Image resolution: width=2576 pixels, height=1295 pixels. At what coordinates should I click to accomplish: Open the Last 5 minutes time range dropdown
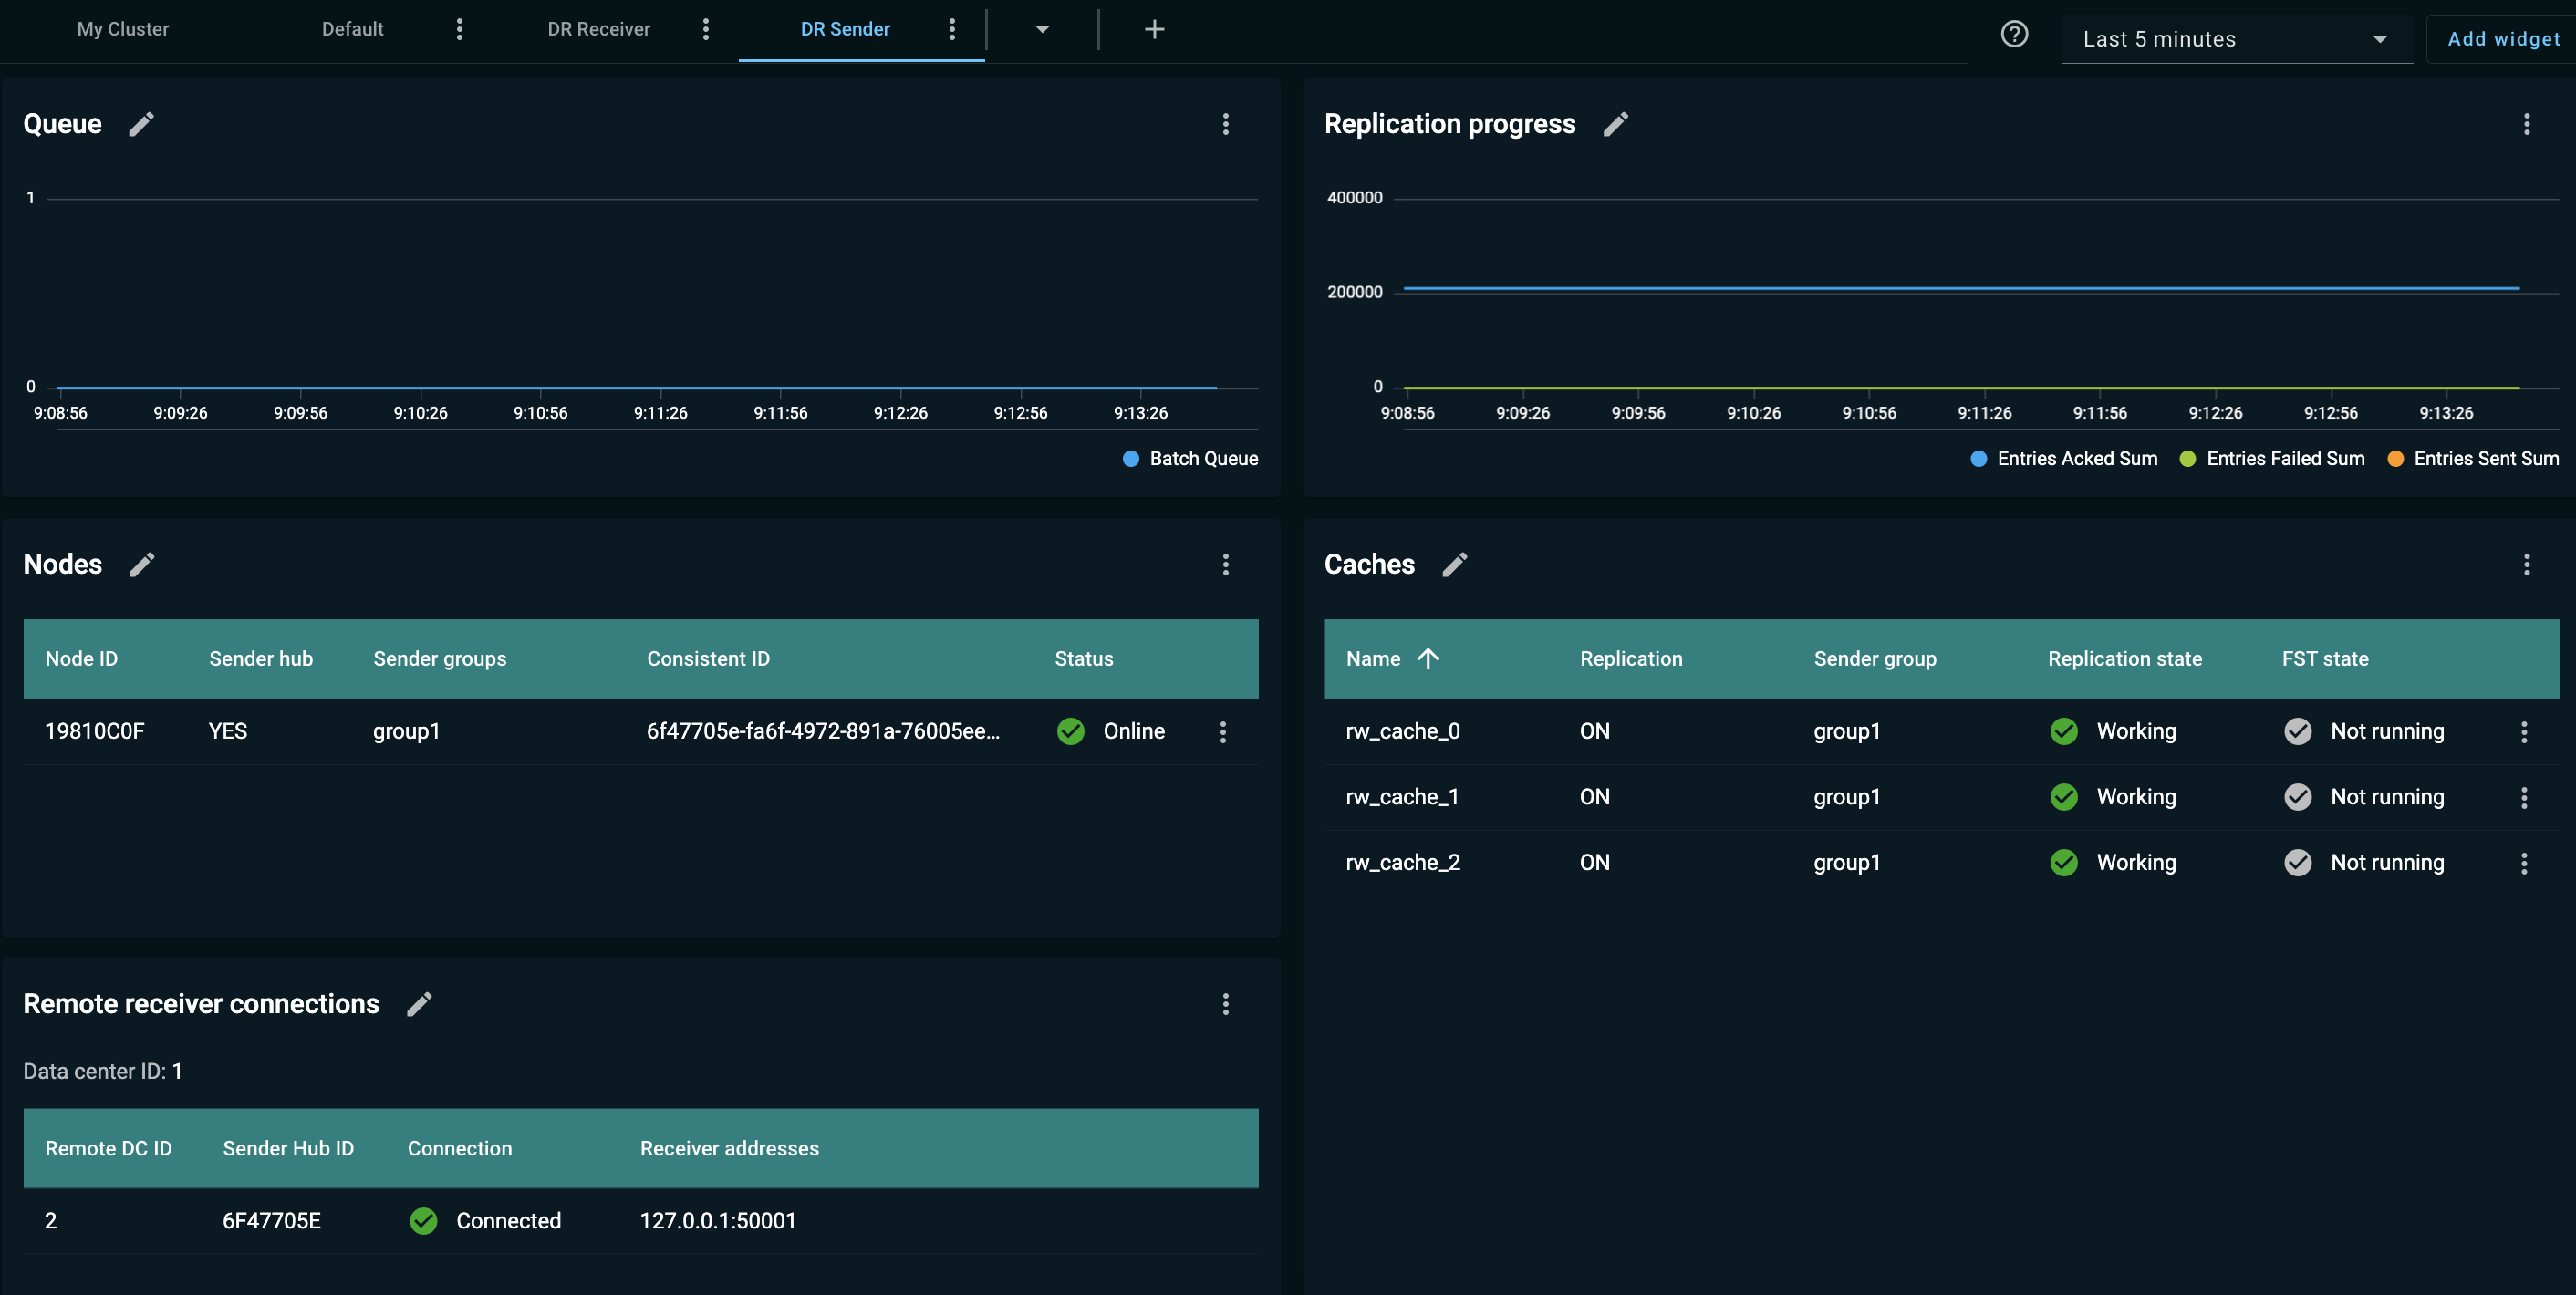click(x=2235, y=39)
